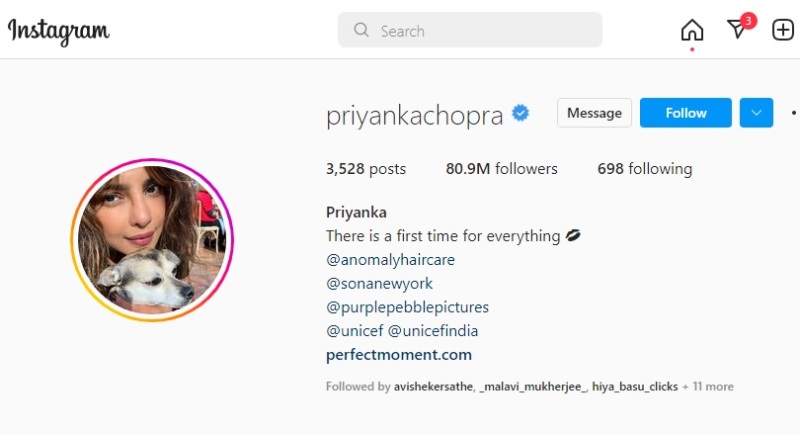Click the Instagram logo

click(59, 32)
